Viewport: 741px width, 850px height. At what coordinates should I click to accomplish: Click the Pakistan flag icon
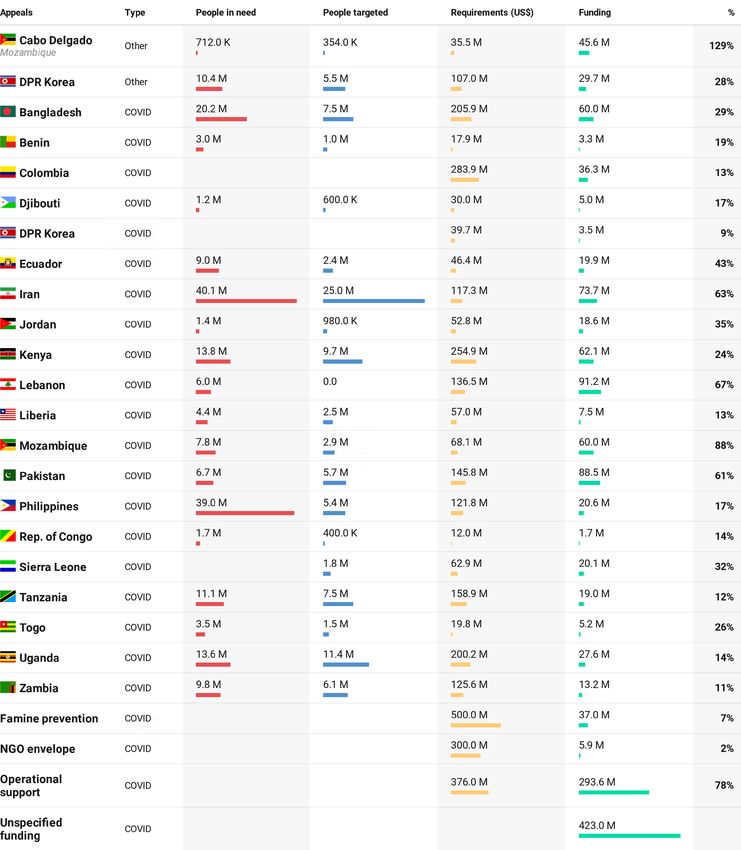tap(9, 475)
